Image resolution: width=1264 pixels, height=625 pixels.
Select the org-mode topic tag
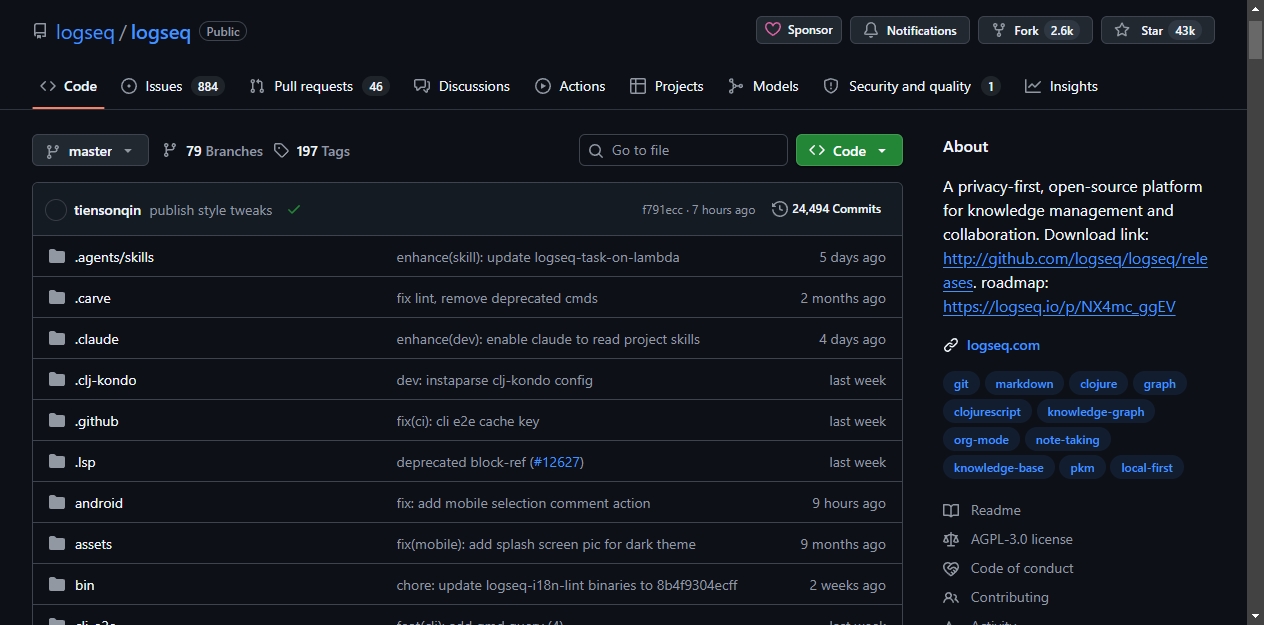pyautogui.click(x=981, y=440)
